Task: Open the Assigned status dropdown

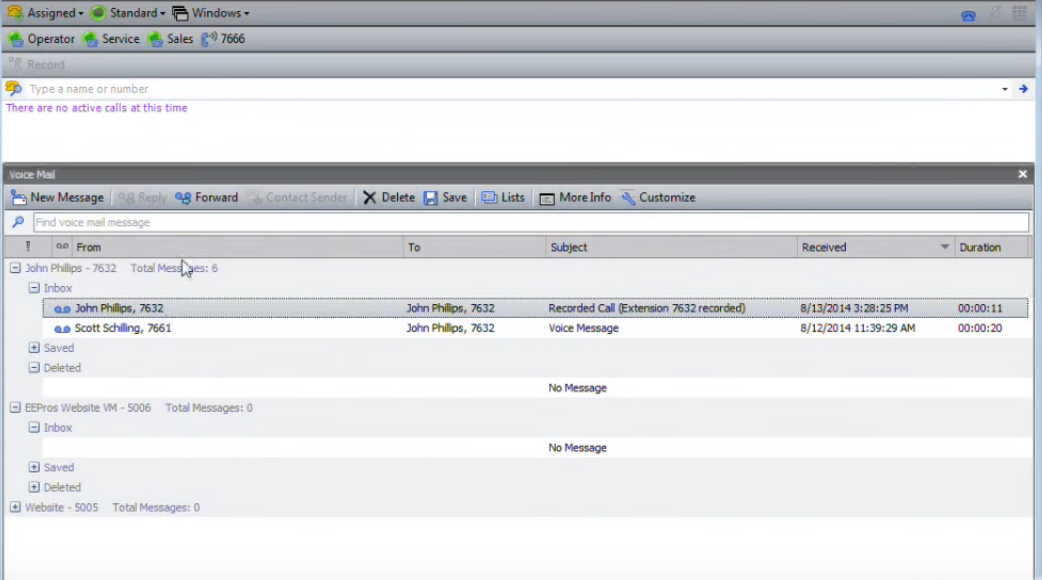Action: coord(45,13)
